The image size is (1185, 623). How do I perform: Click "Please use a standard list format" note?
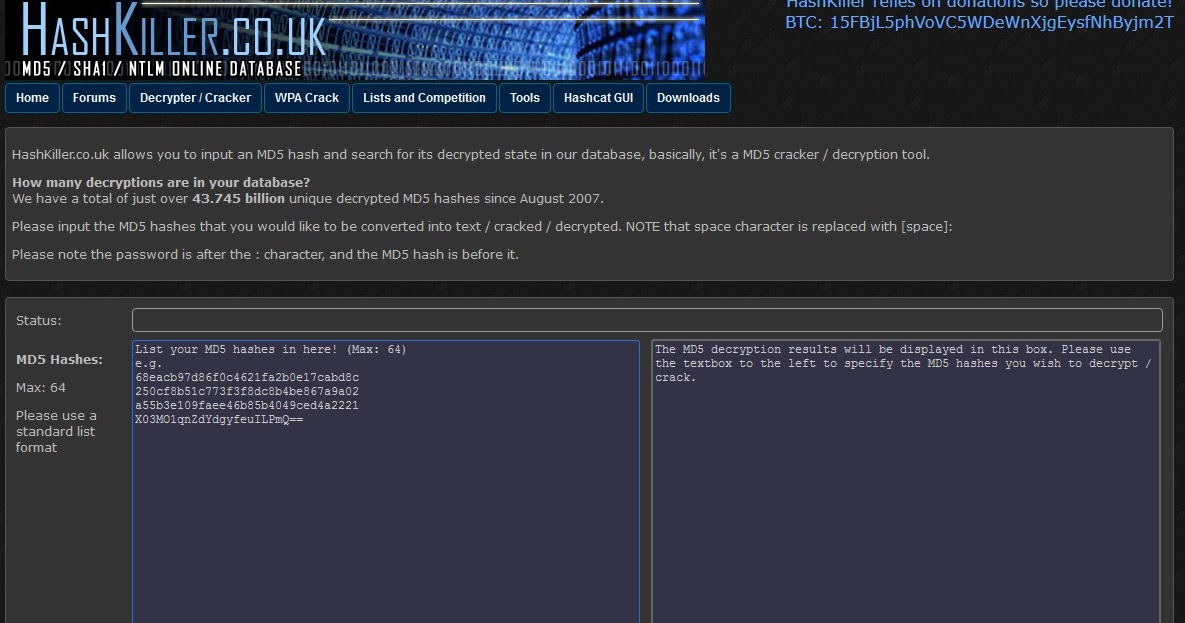click(56, 432)
